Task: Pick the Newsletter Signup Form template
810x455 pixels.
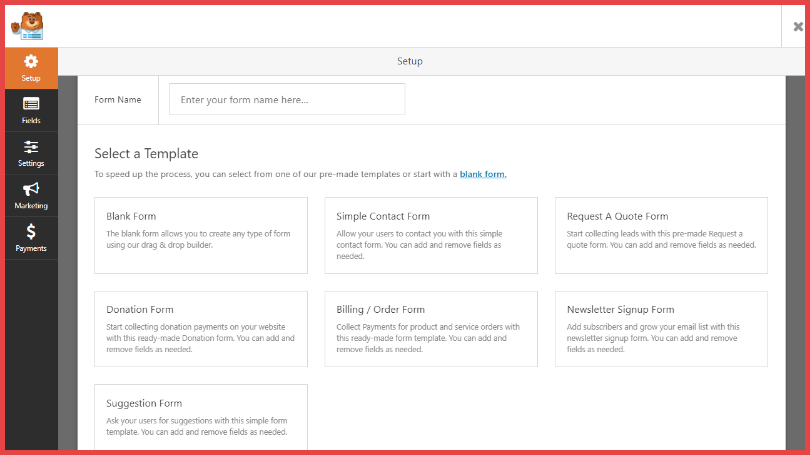Action: (661, 329)
